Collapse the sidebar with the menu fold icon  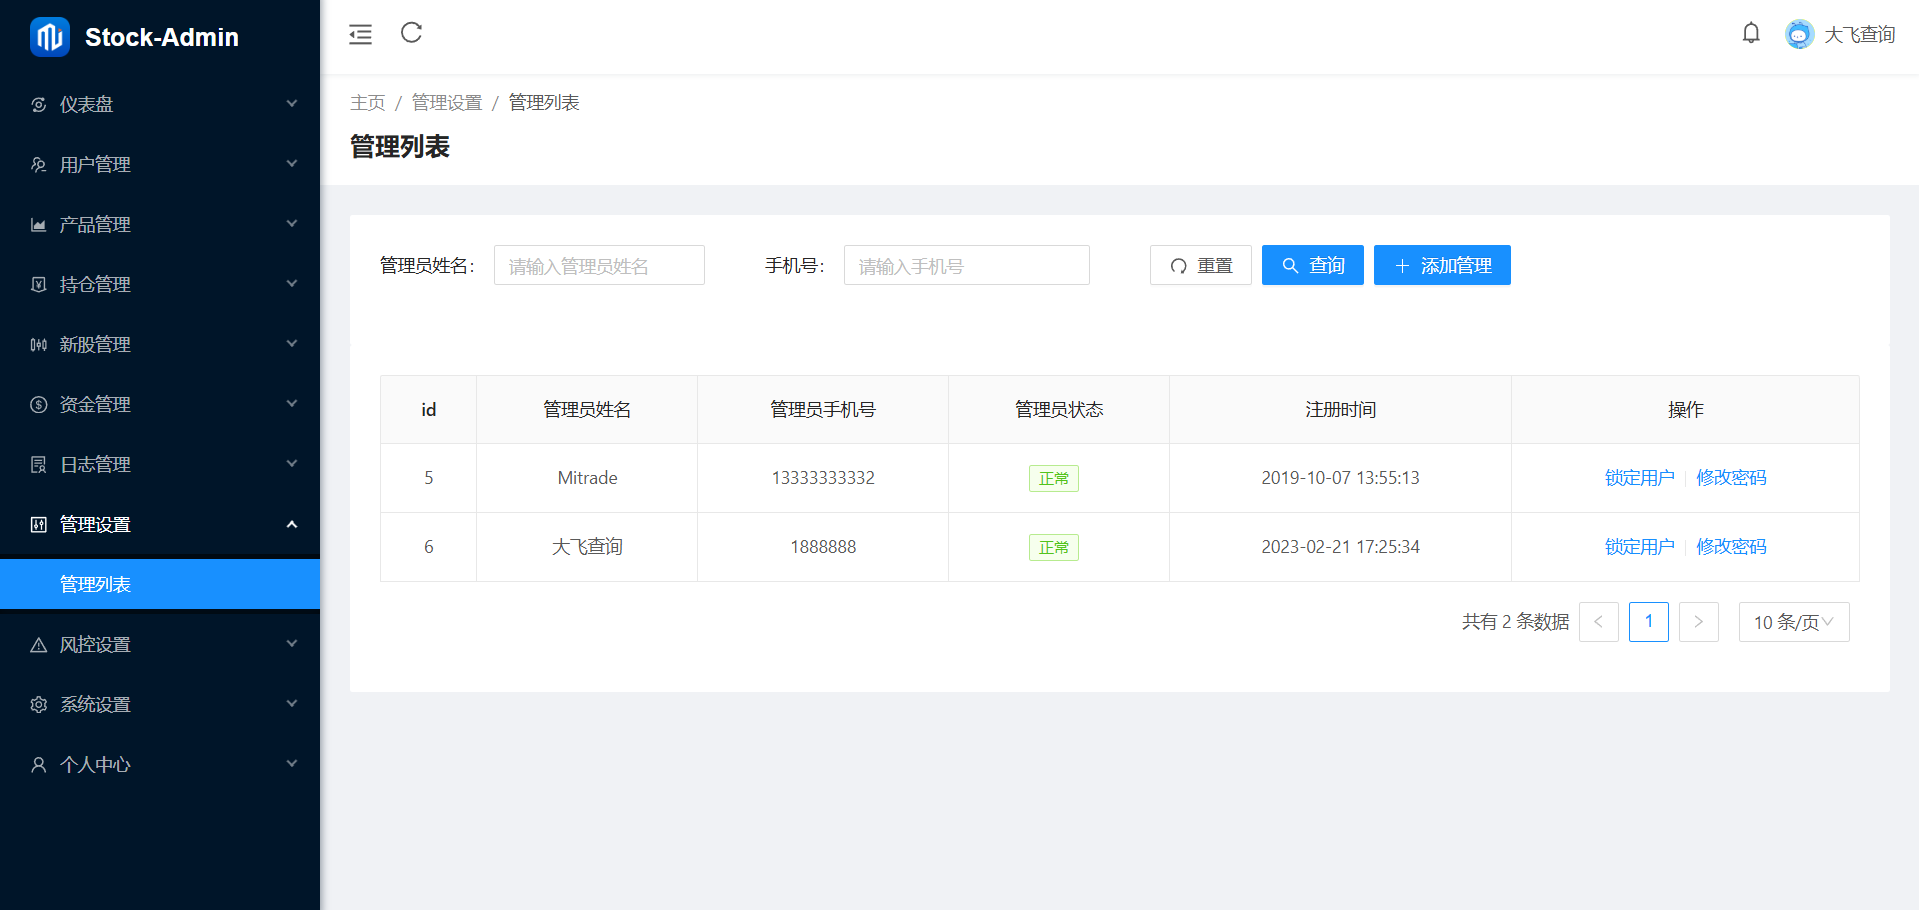360,34
